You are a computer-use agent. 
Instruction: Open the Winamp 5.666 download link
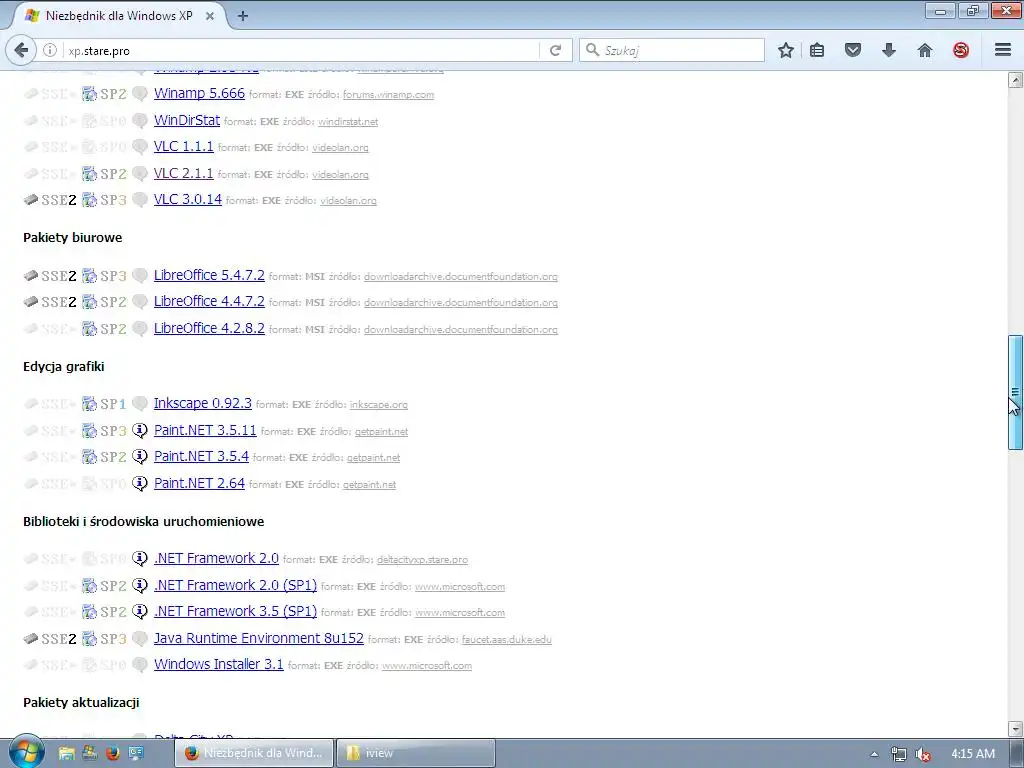[x=199, y=93]
